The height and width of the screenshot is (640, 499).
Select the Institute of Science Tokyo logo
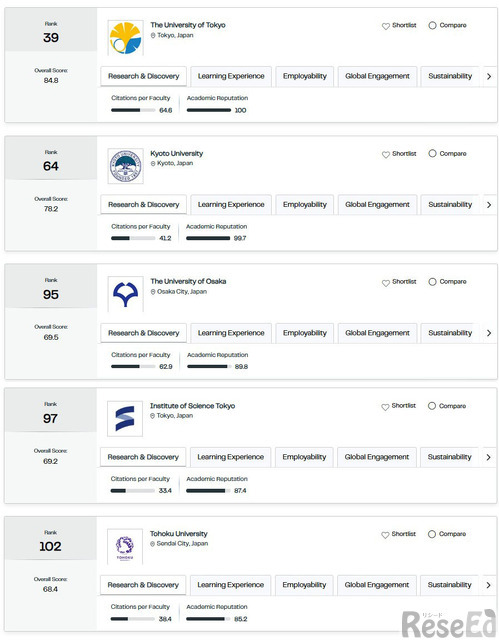[125, 418]
